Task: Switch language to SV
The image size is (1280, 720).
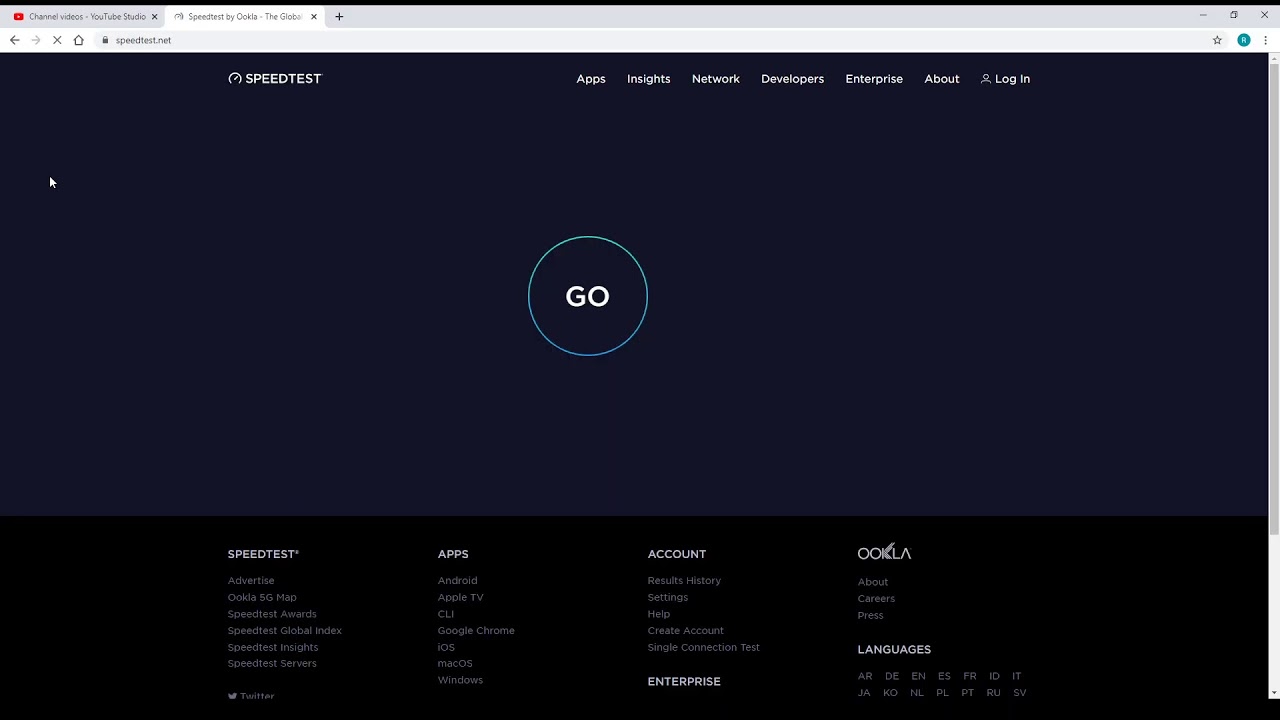Action: click(x=1020, y=692)
